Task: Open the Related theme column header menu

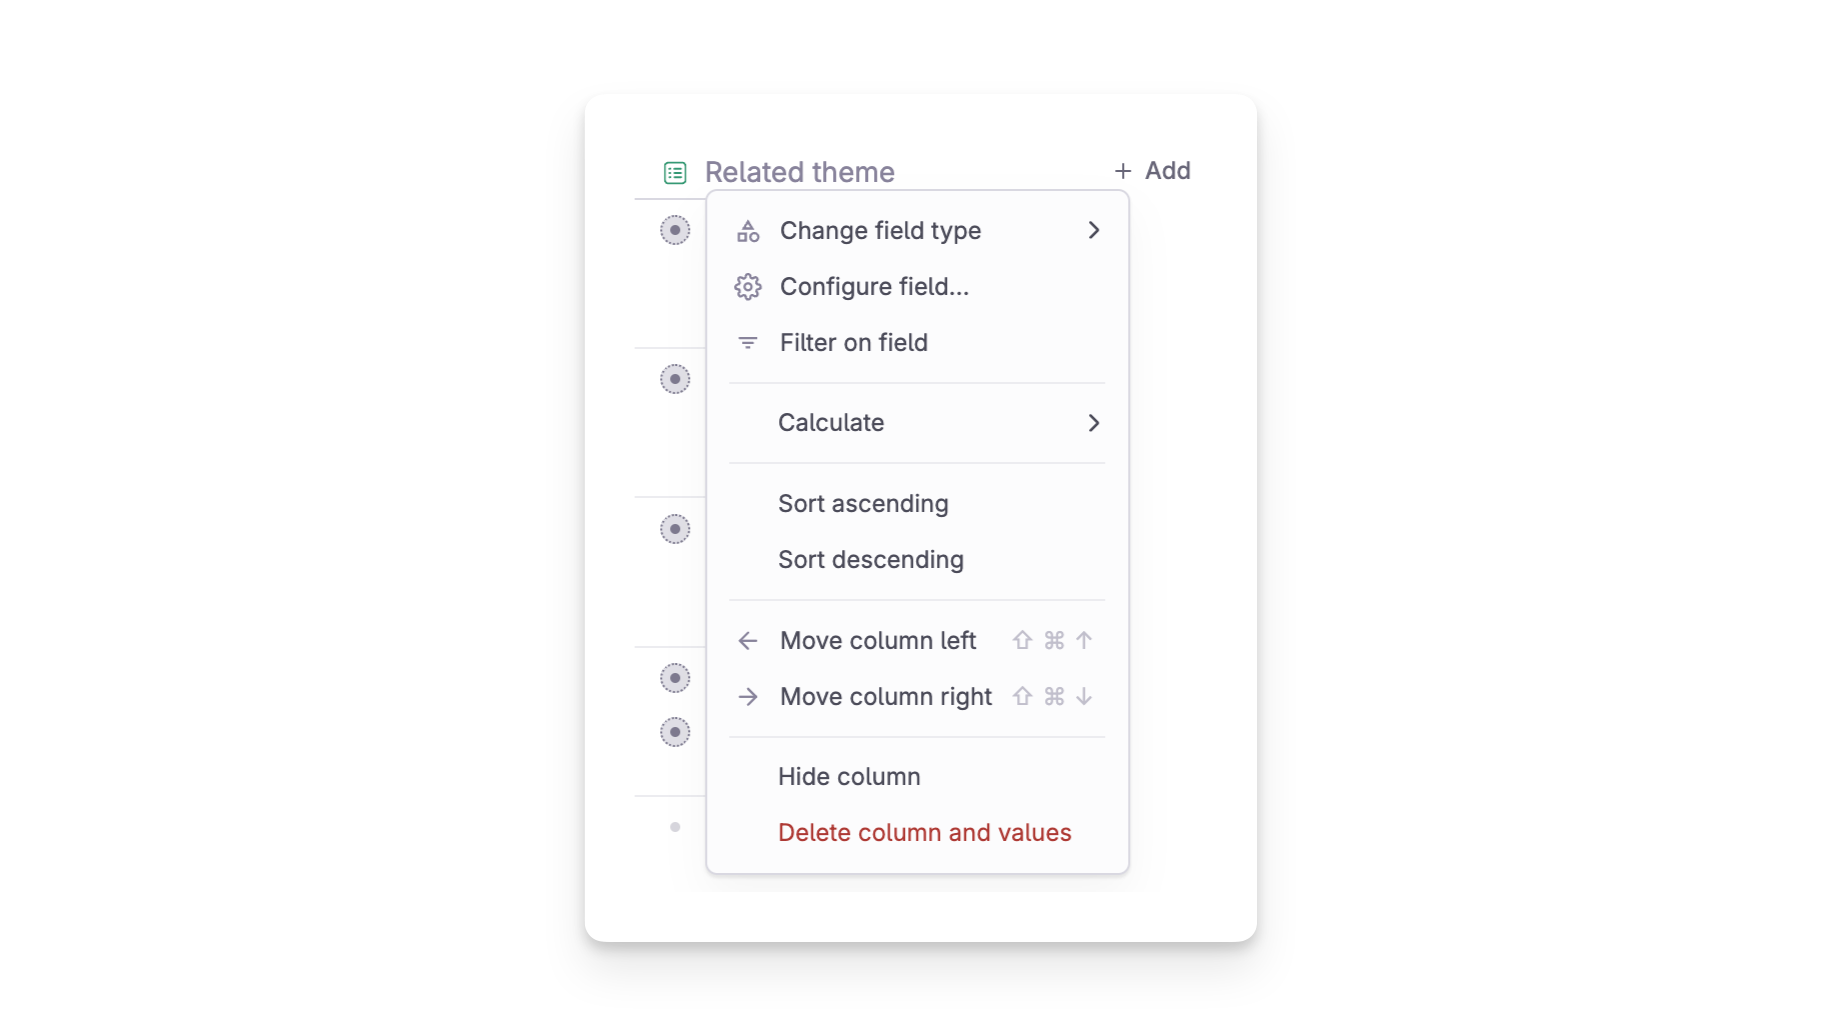Action: click(x=799, y=172)
